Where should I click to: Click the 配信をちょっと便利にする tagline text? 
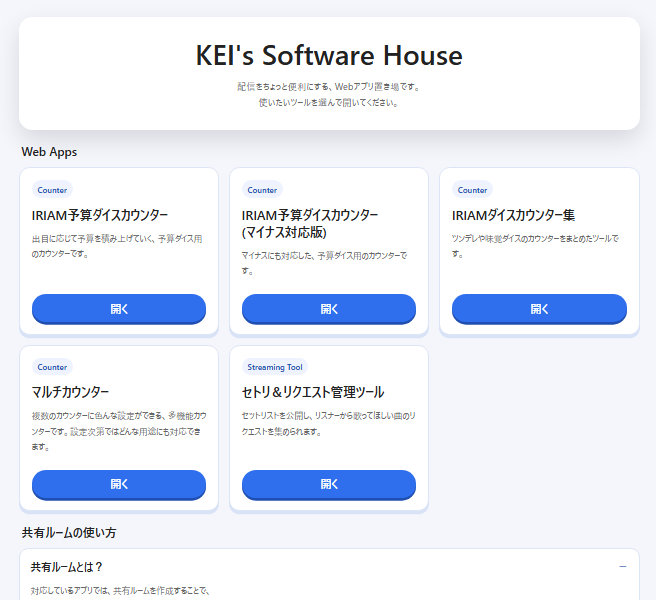click(329, 87)
